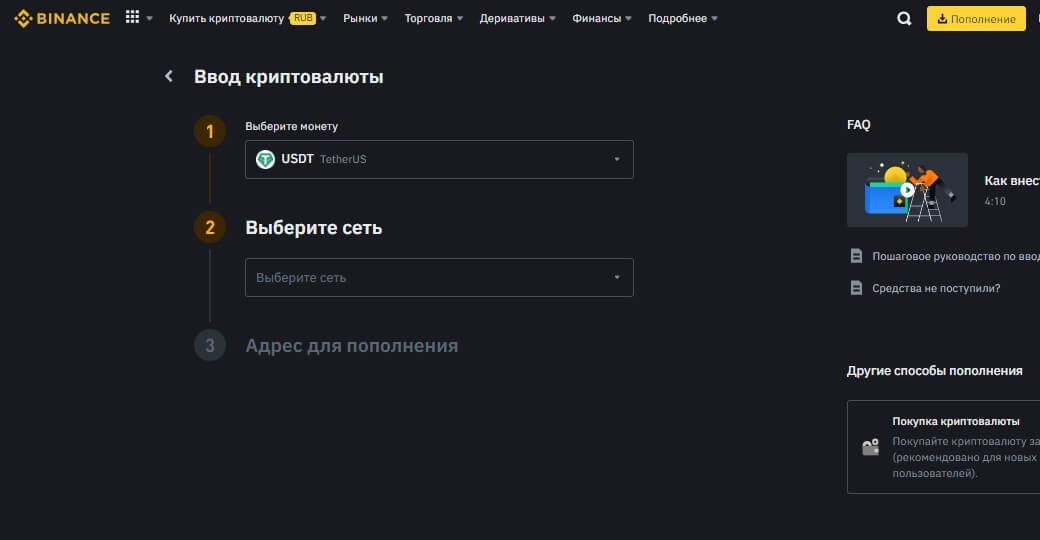This screenshot has width=1040, height=540.
Task: Click the USDT Tether coin icon
Action: tap(265, 159)
